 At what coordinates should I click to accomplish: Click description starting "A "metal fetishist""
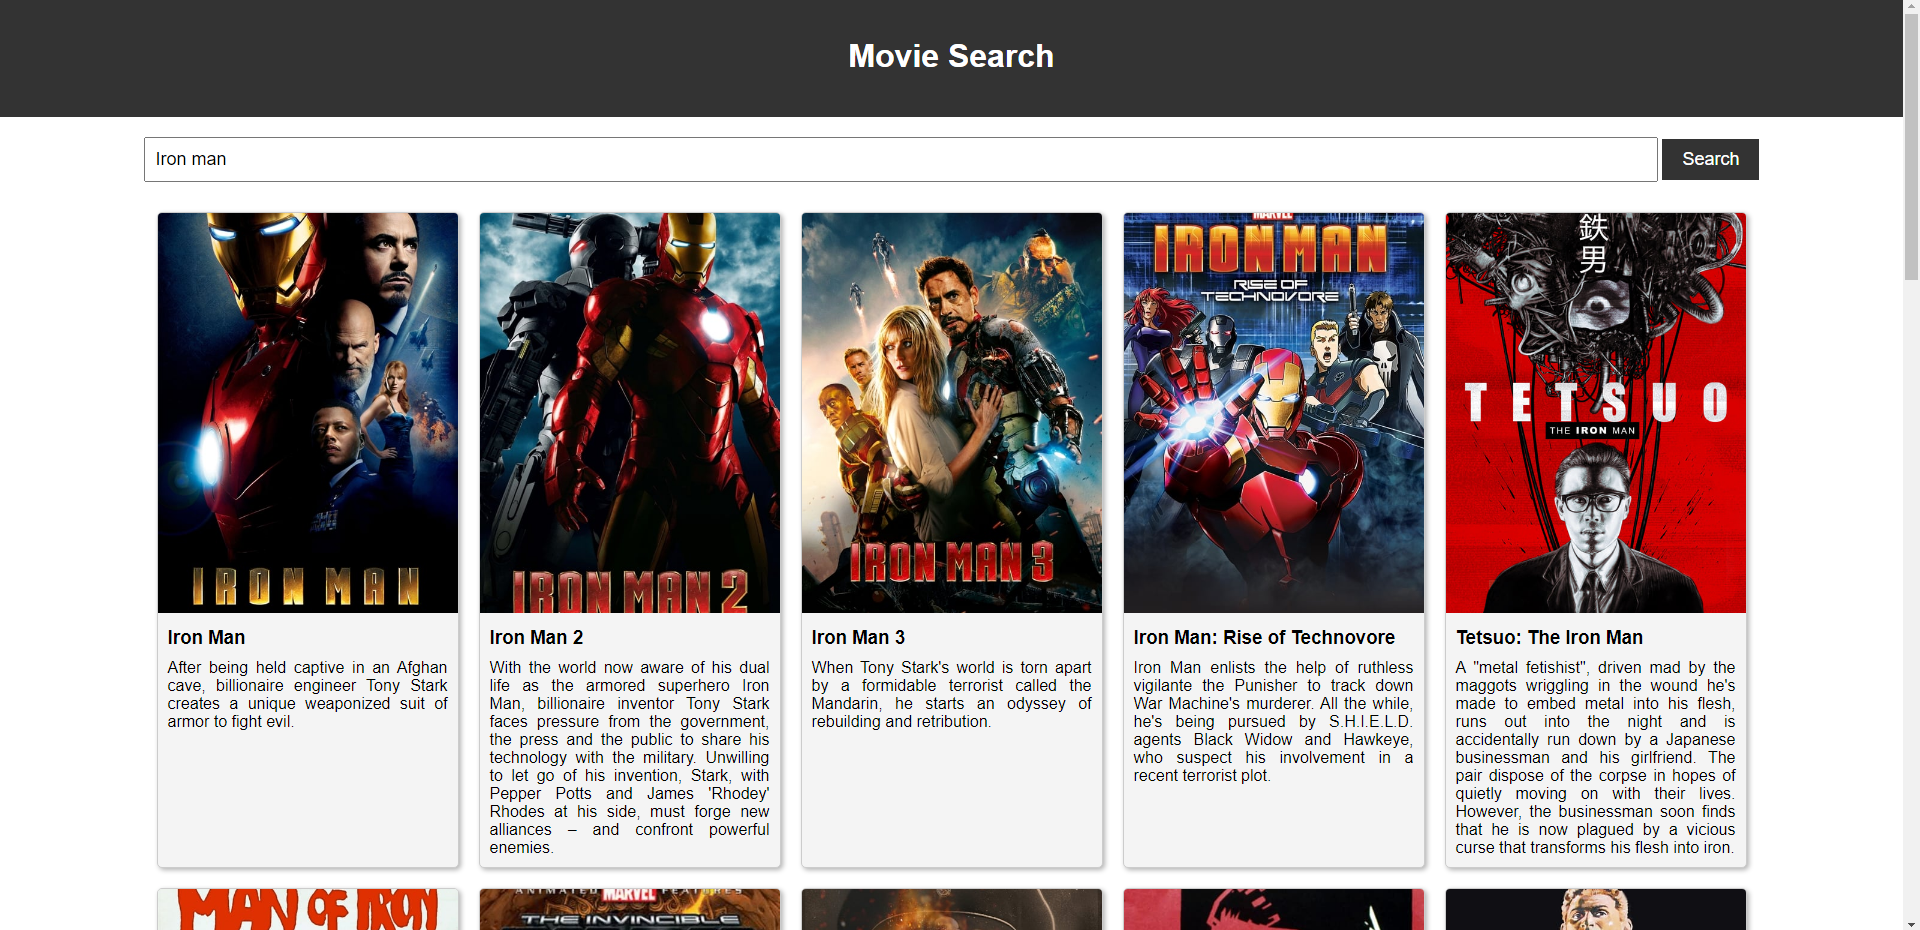click(x=1596, y=757)
